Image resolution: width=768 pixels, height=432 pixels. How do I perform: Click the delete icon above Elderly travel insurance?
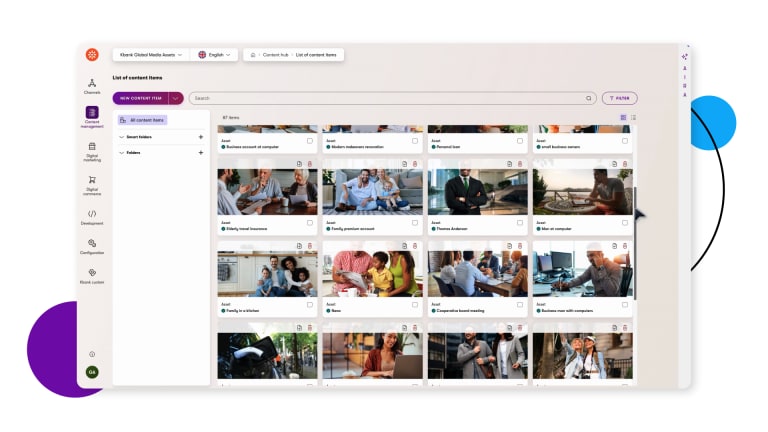pyautogui.click(x=309, y=163)
